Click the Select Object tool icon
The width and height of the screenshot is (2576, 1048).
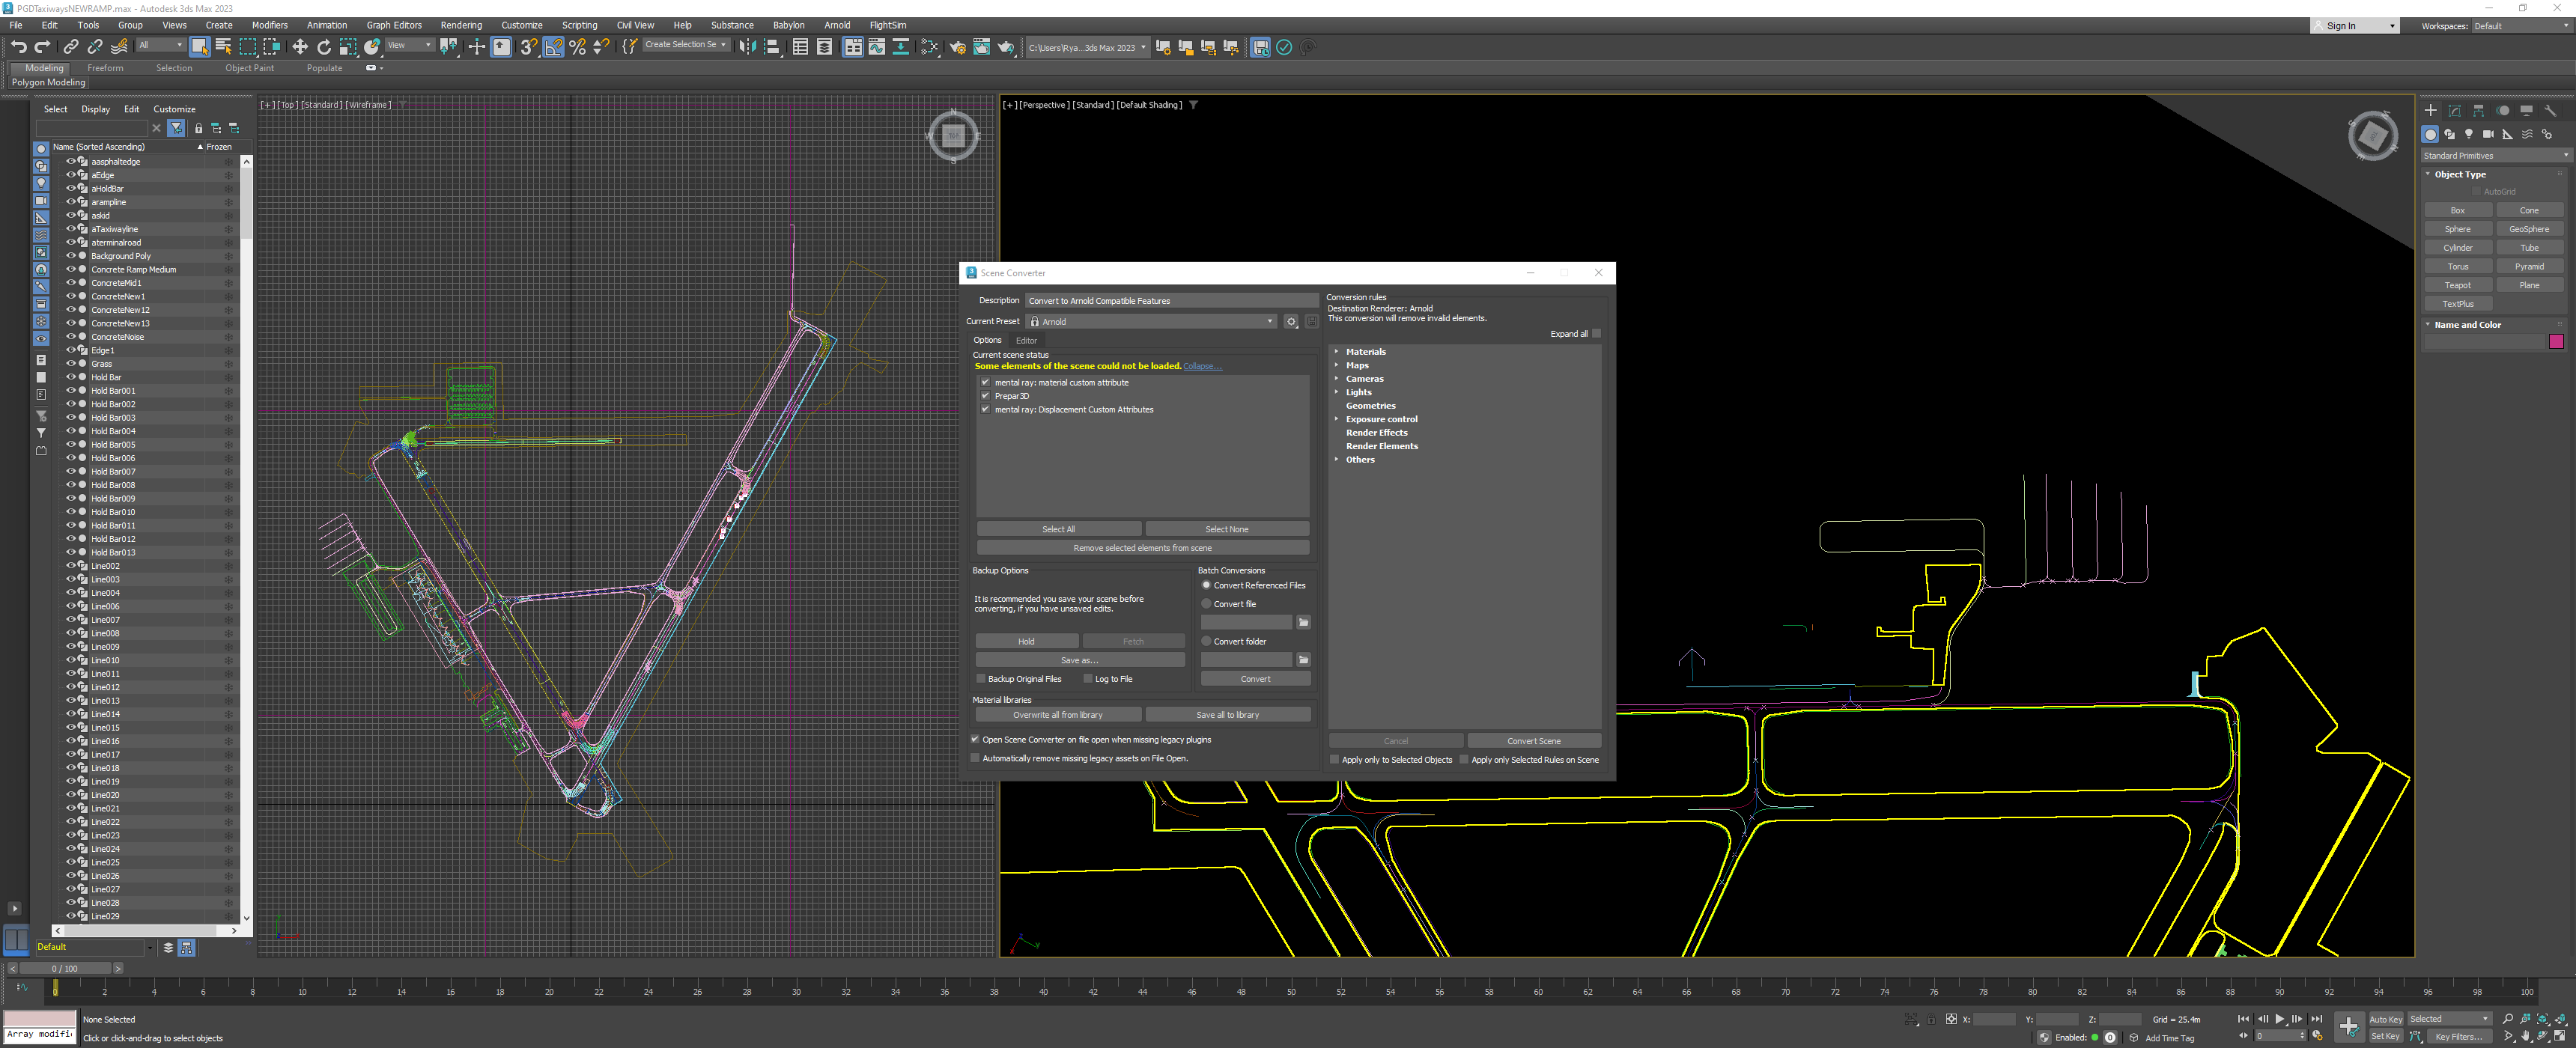(199, 47)
